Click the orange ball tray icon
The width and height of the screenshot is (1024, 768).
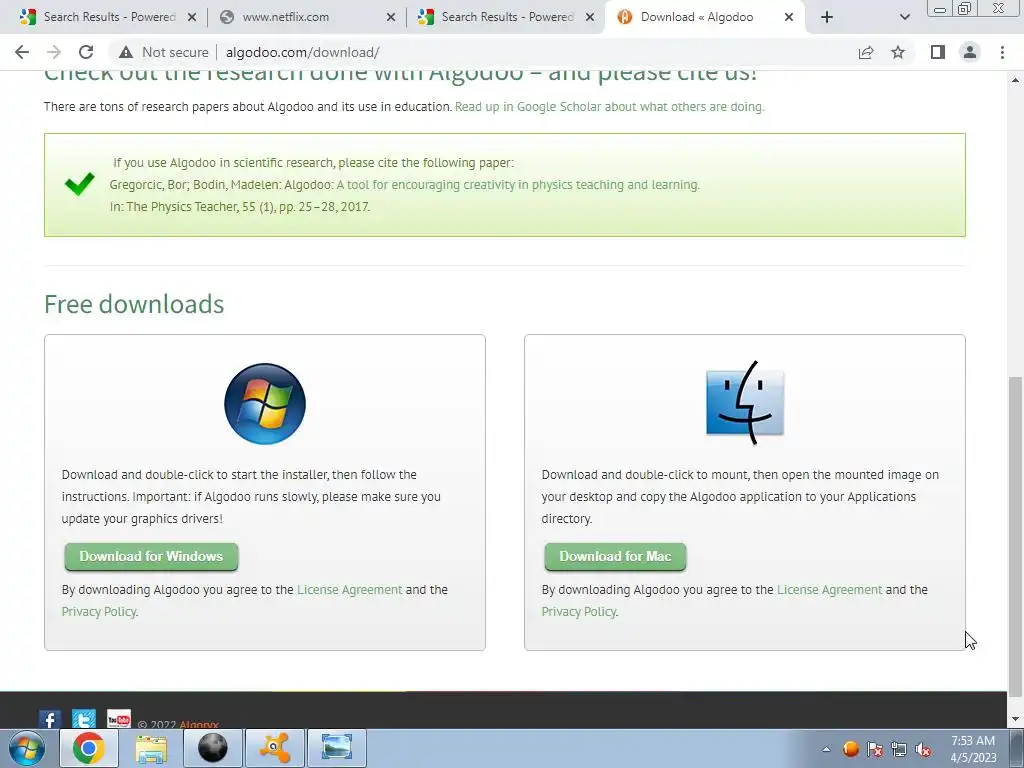[850, 749]
